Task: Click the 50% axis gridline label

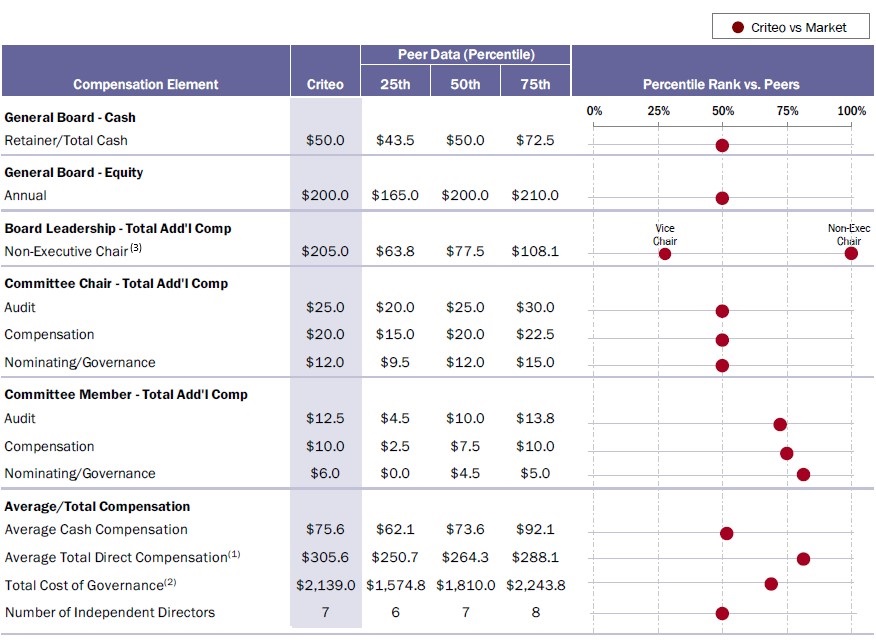Action: tap(721, 111)
